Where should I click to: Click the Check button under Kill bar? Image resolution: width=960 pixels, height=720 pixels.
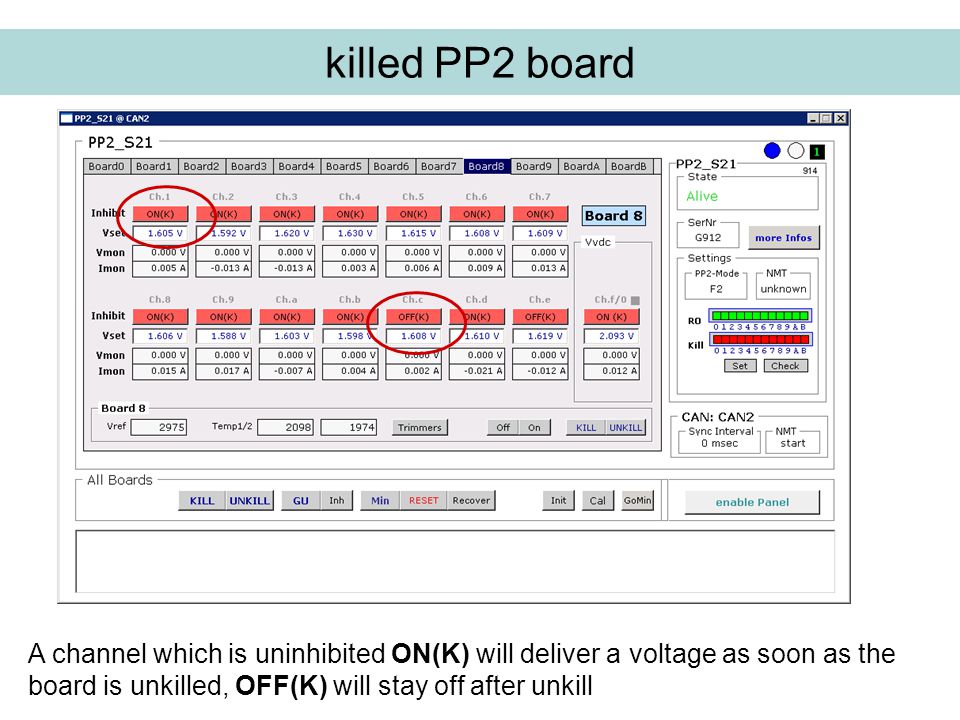pyautogui.click(x=786, y=366)
